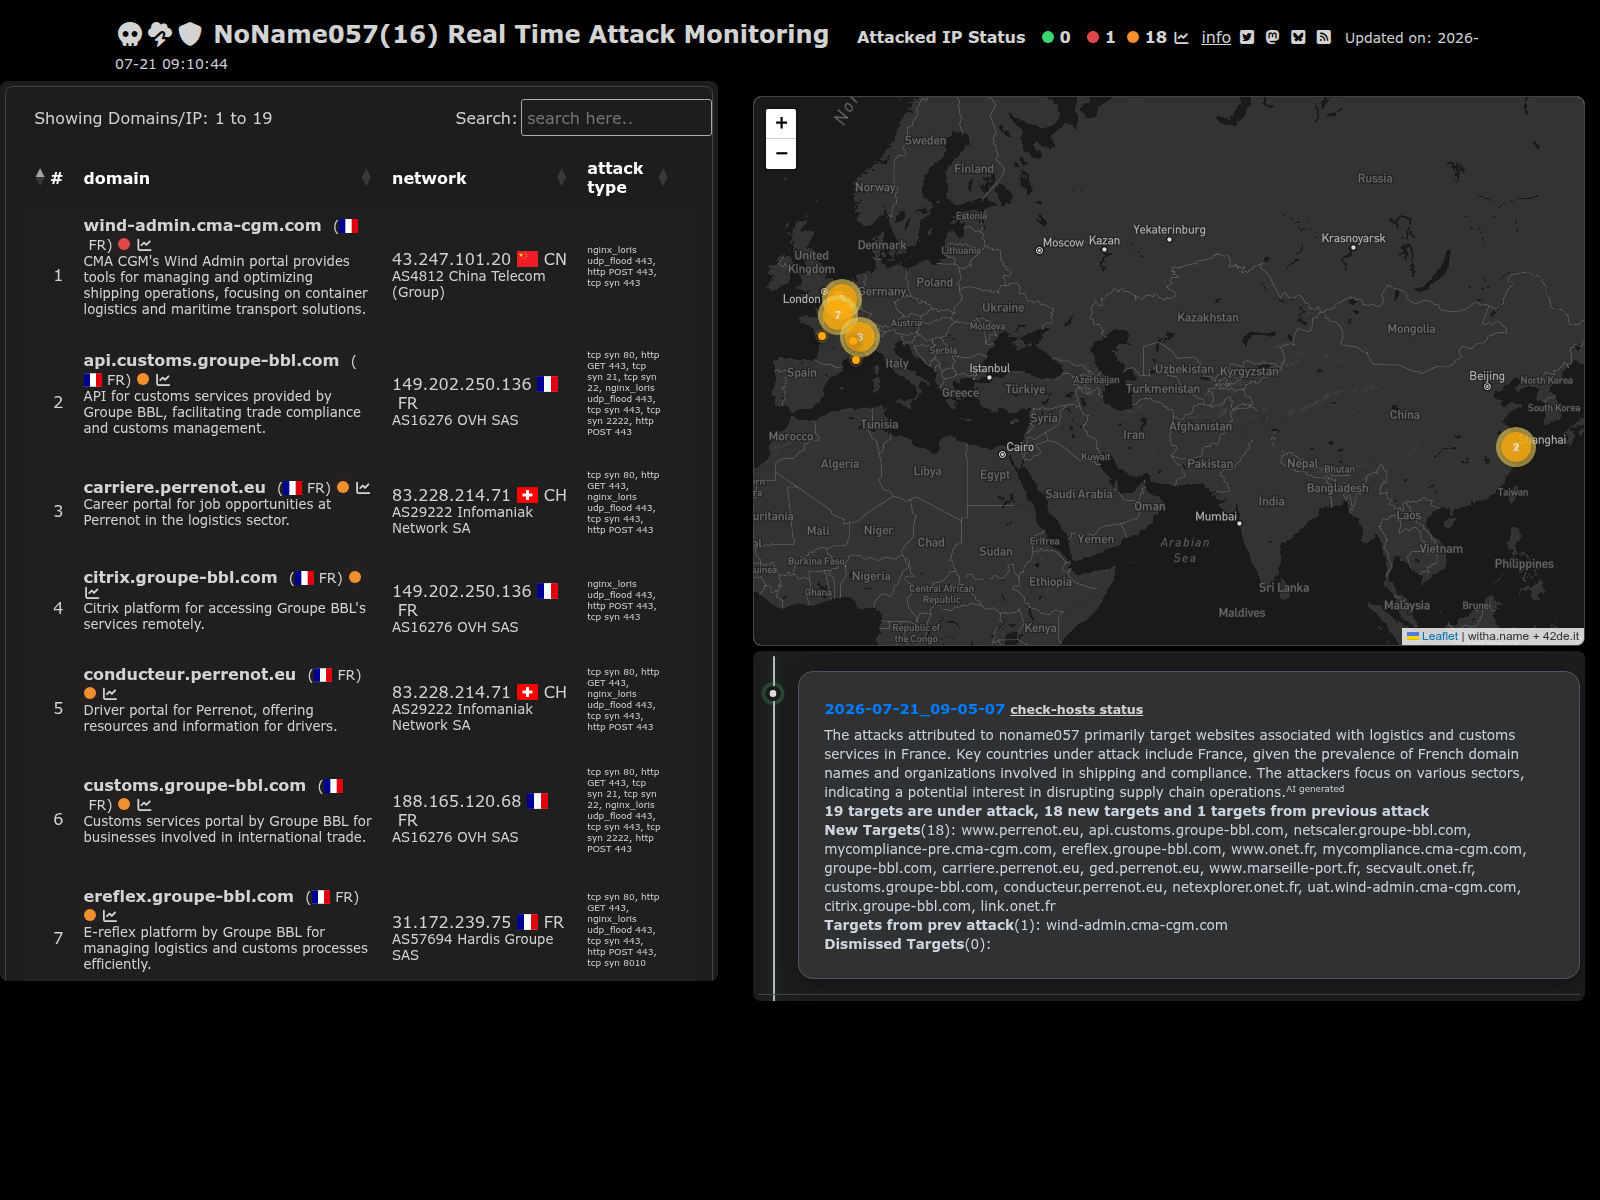Click domain name carriere.perrenot.eu

pos(174,487)
